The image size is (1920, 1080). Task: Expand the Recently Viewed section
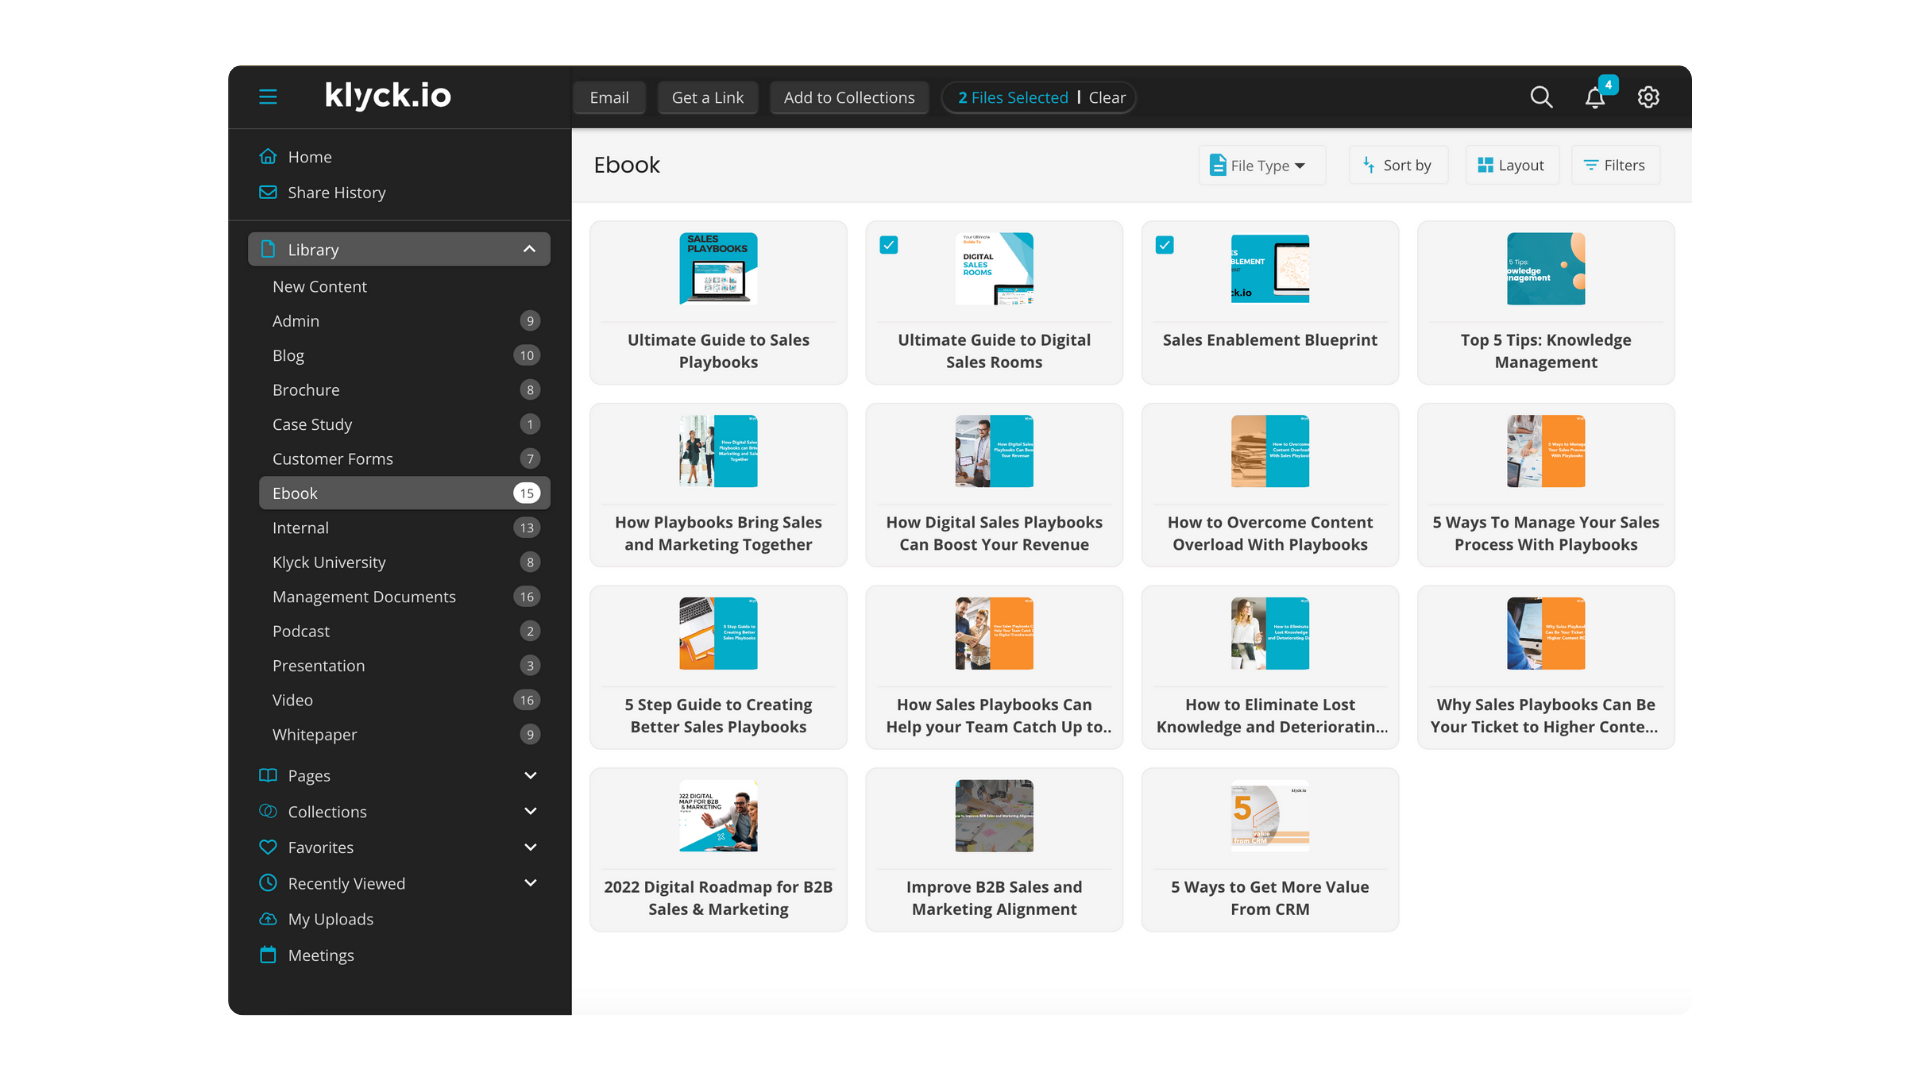(x=530, y=883)
